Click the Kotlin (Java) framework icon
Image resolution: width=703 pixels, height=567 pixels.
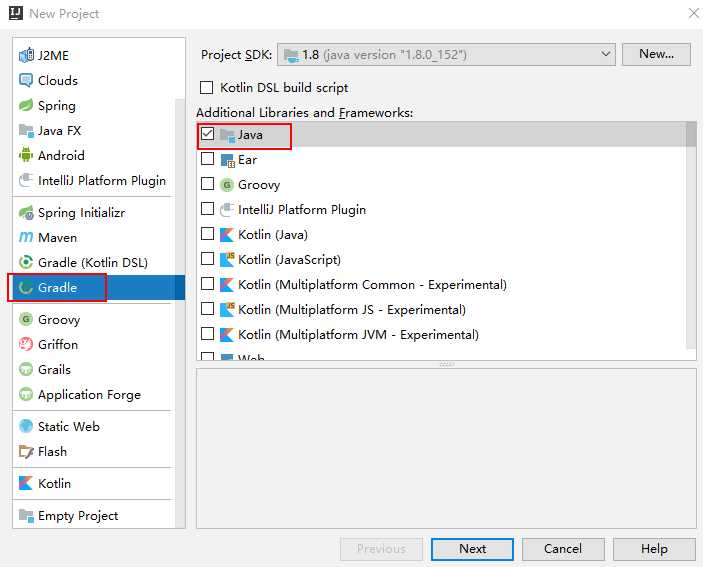point(227,234)
